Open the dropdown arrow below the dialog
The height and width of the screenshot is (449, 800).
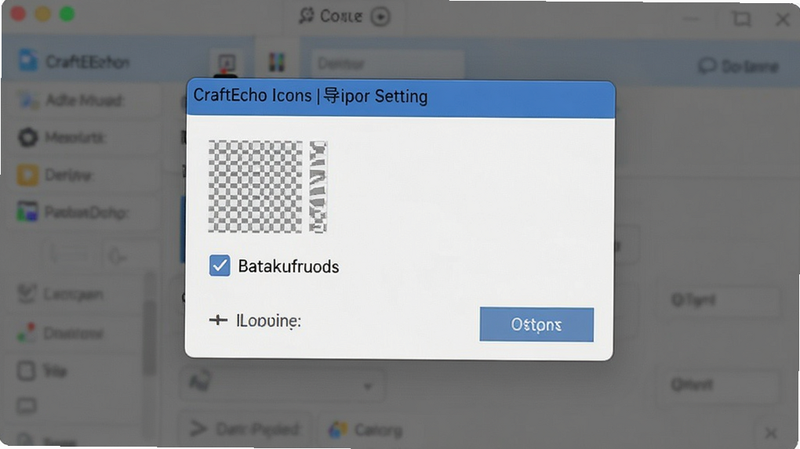(368, 387)
